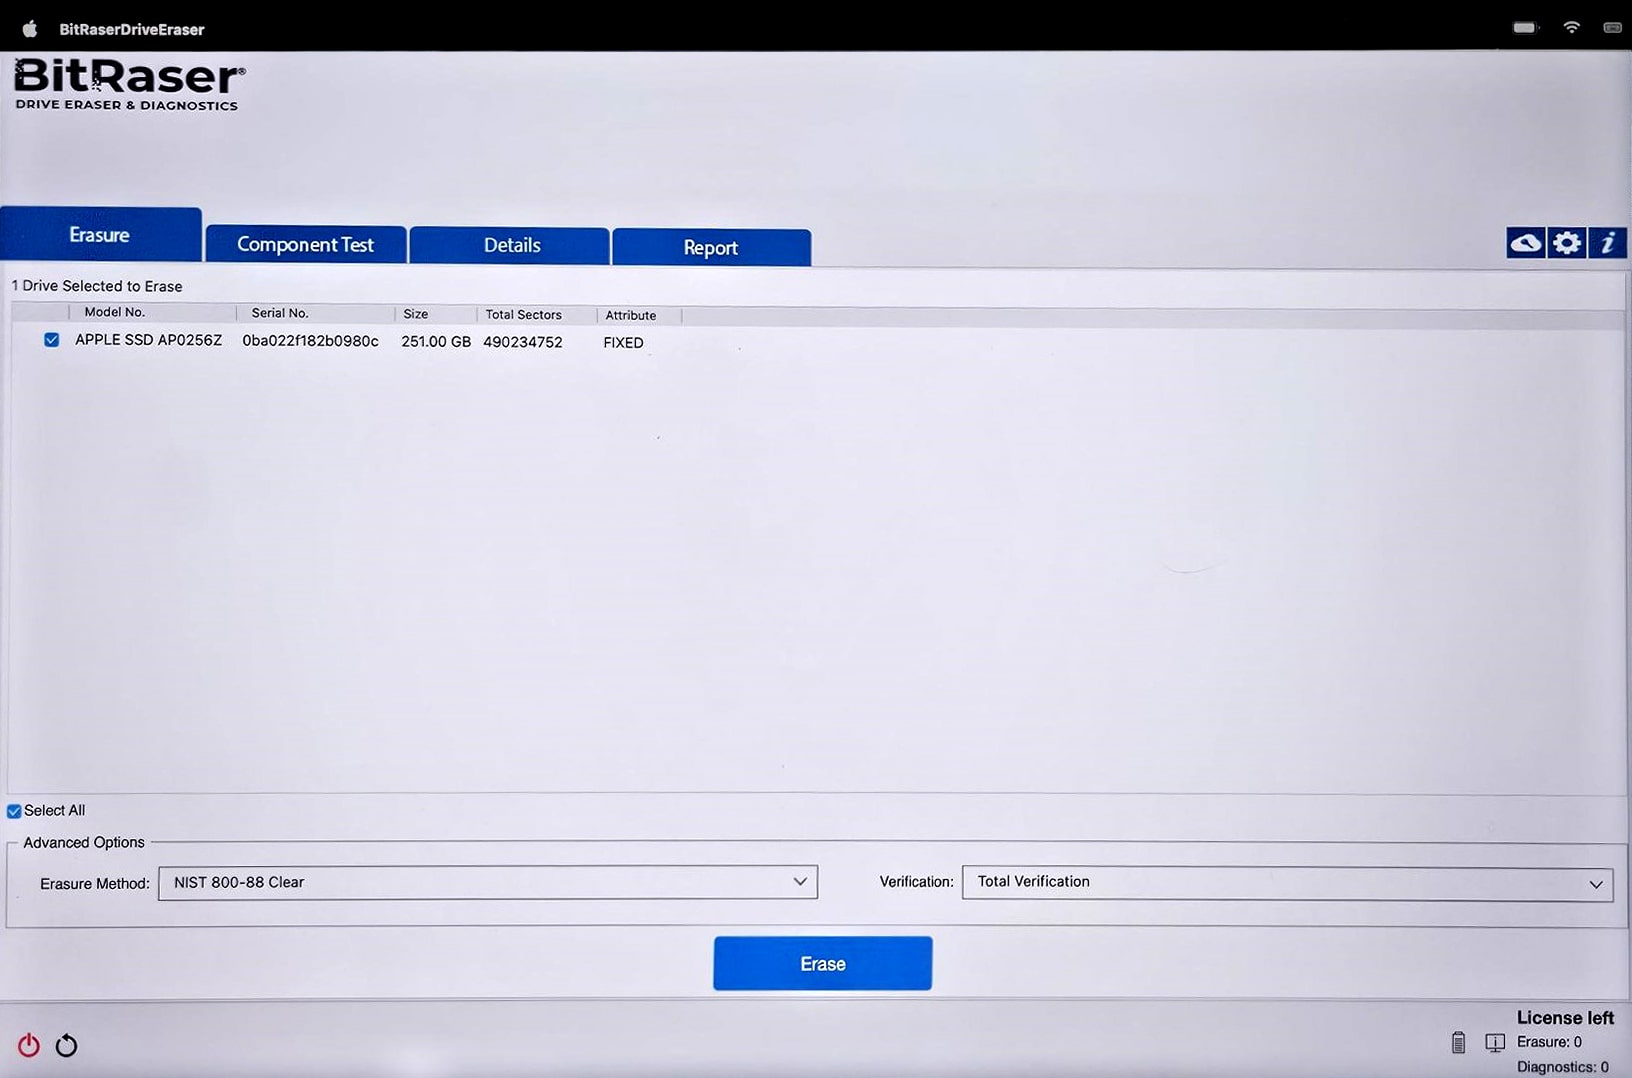
Task: Click the battery icon near License left
Action: 1458,1043
